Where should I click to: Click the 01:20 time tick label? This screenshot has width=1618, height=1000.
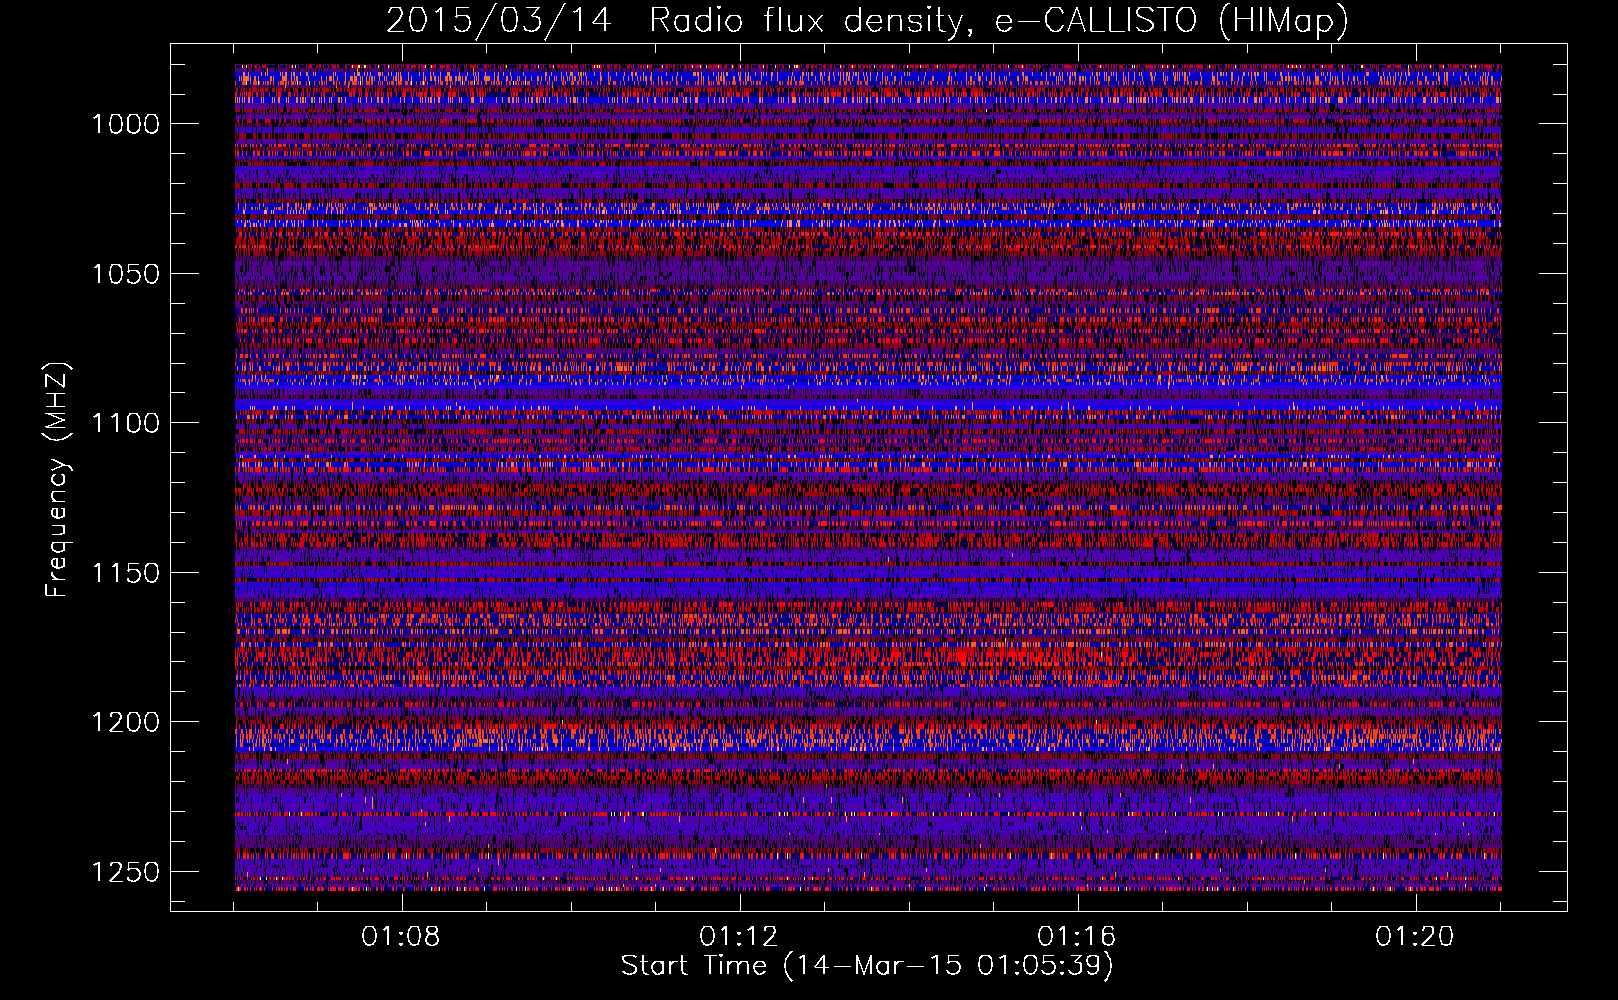[1415, 937]
